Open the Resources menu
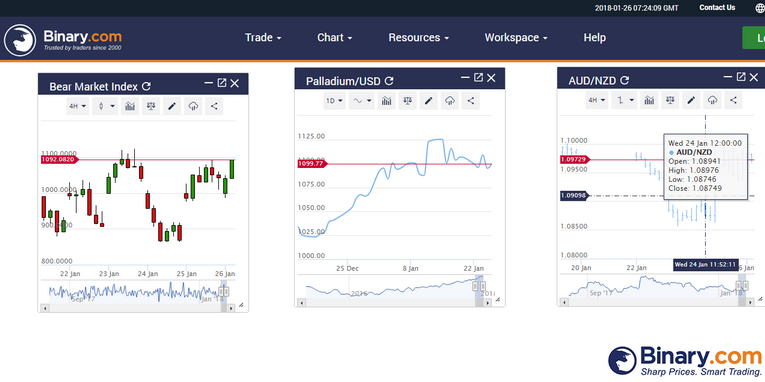The width and height of the screenshot is (765, 382). [419, 38]
